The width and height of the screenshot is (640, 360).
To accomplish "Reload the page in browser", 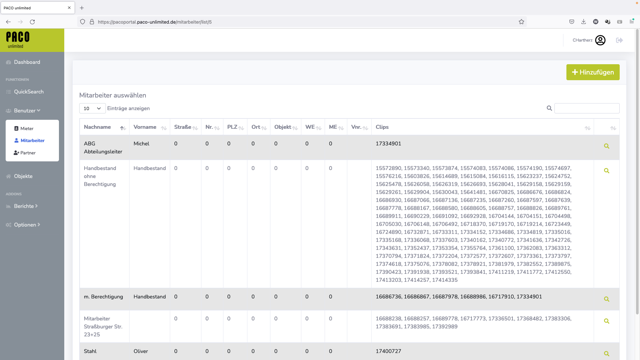I will pyautogui.click(x=32, y=22).
